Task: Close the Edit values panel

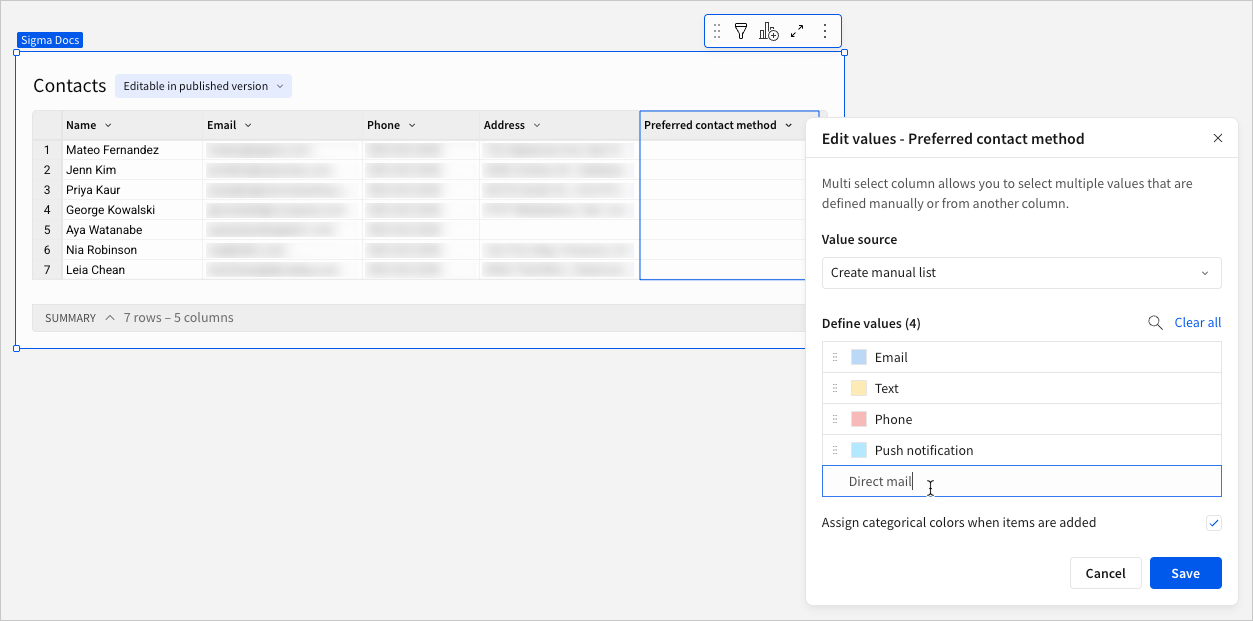Action: [1218, 138]
